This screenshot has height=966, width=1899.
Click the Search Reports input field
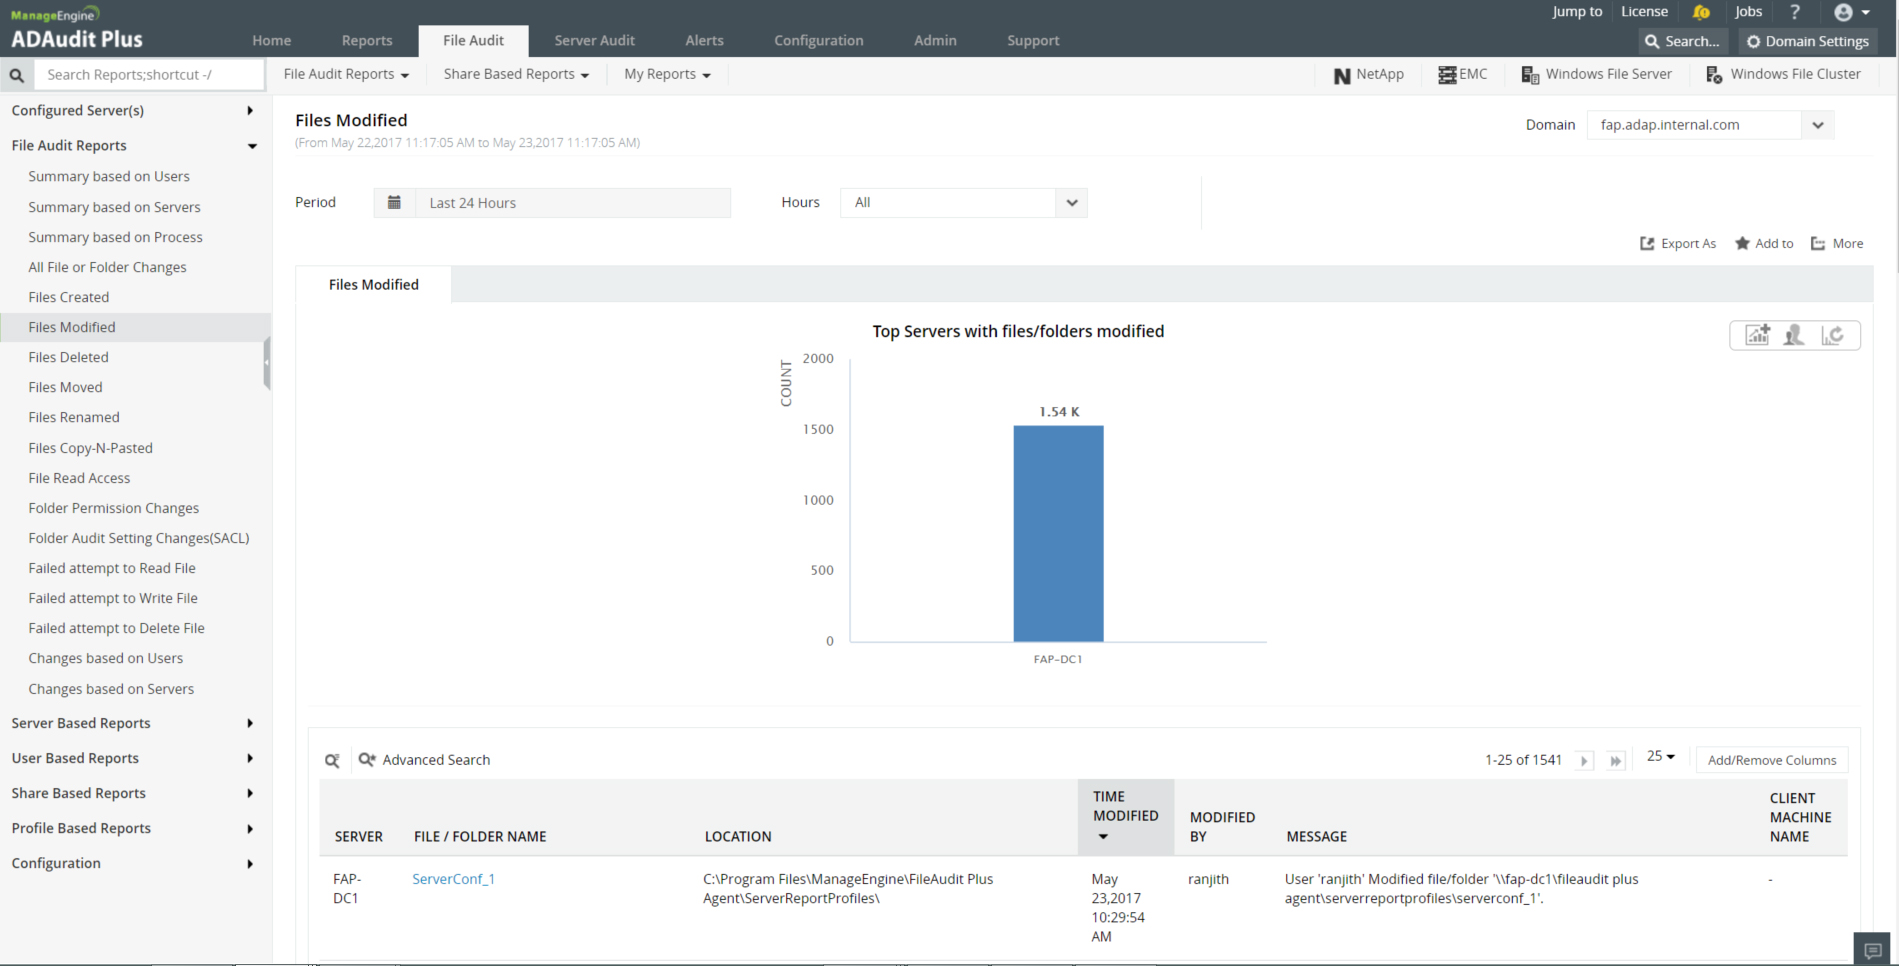[150, 75]
